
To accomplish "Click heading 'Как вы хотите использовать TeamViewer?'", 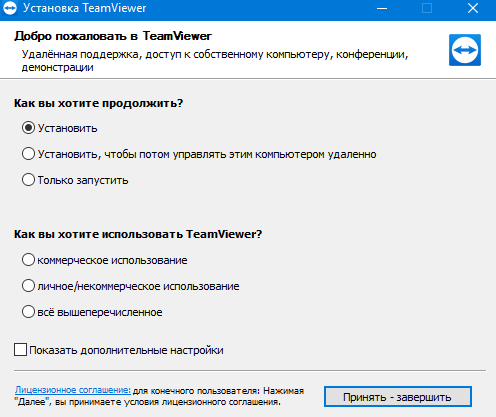I will click(x=138, y=234).
